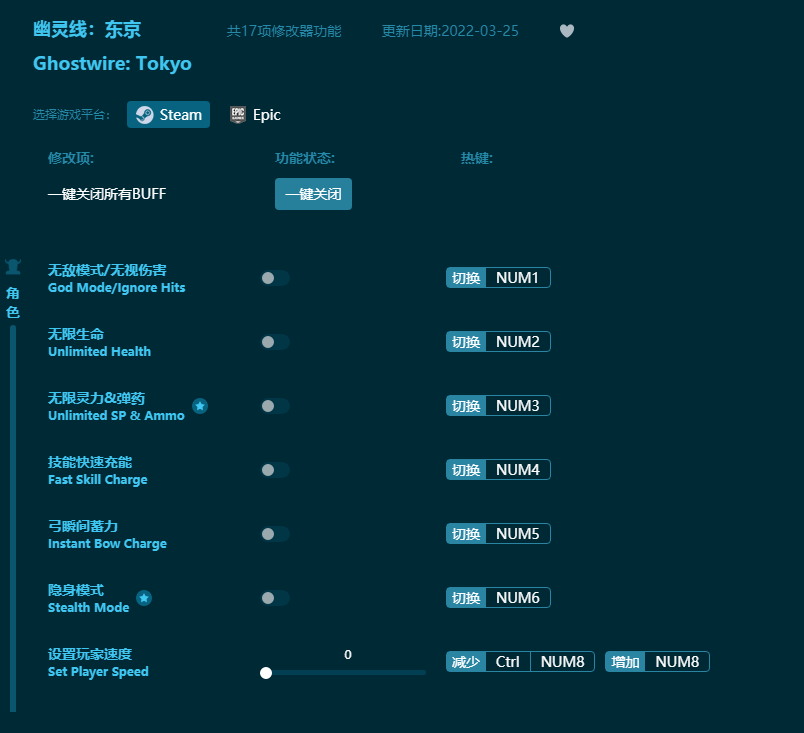Click the 切换 NUM1 hotkey button

coord(498,278)
